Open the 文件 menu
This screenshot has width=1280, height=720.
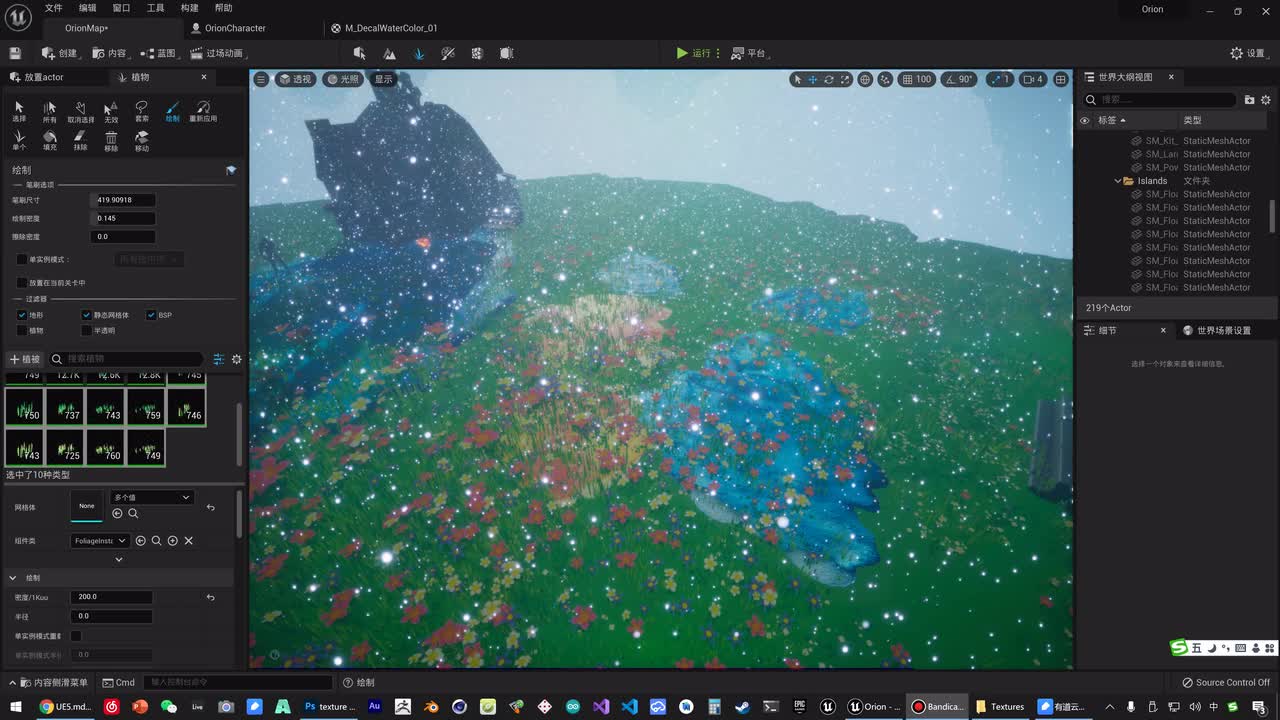53,8
